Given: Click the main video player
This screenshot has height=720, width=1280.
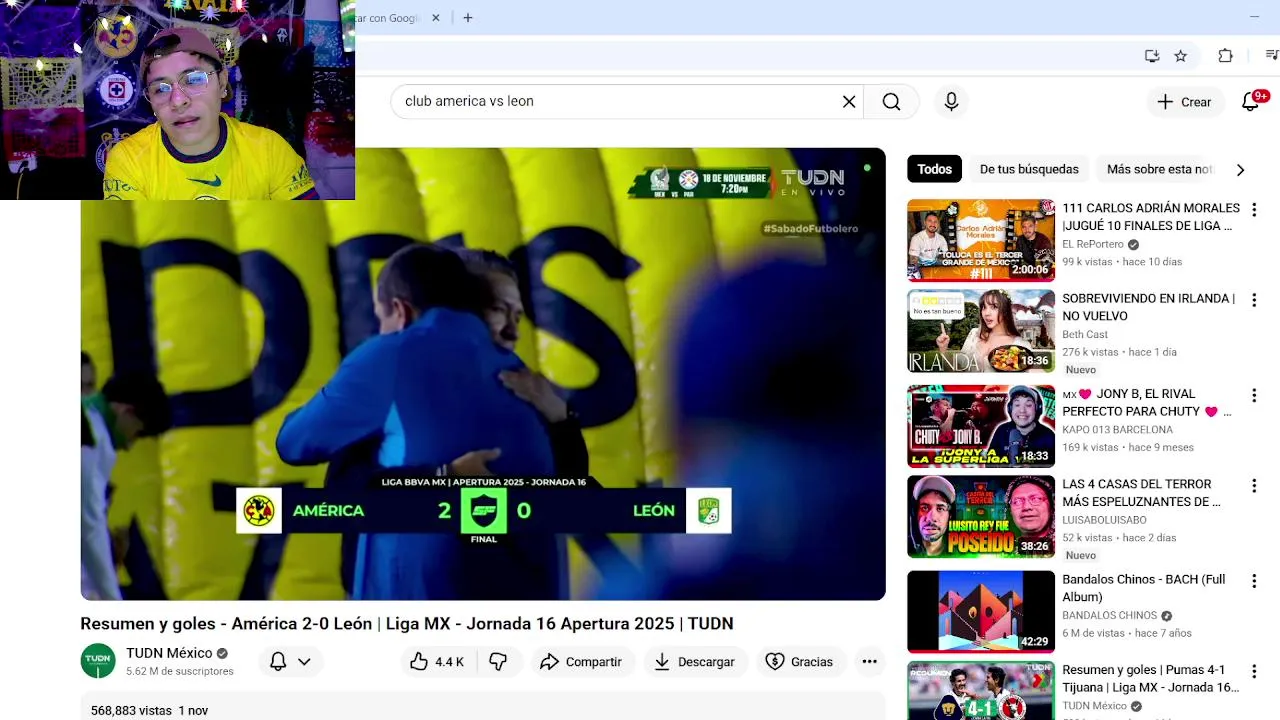Looking at the screenshot, I should pyautogui.click(x=483, y=374).
